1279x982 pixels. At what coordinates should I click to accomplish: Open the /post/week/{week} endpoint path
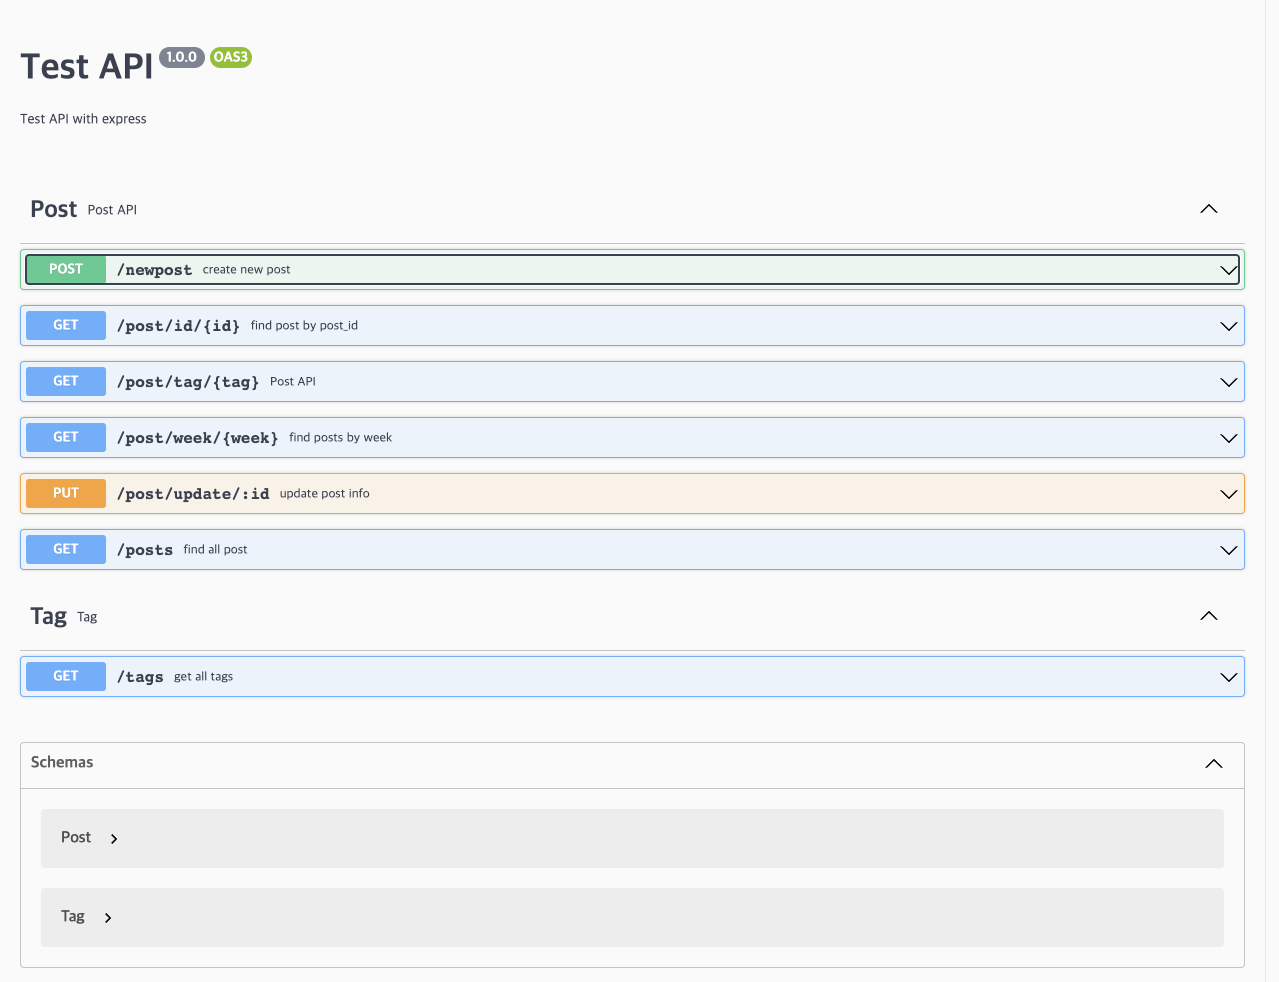click(197, 438)
